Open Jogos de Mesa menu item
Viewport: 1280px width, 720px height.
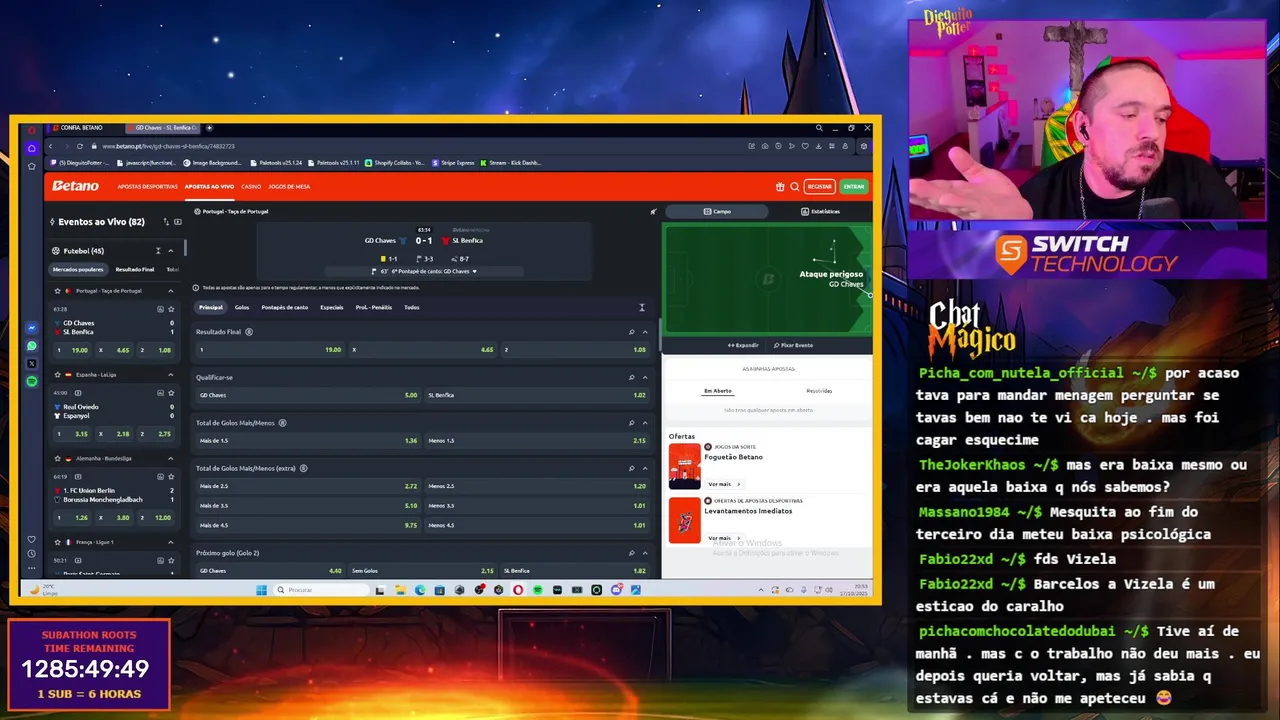click(289, 186)
